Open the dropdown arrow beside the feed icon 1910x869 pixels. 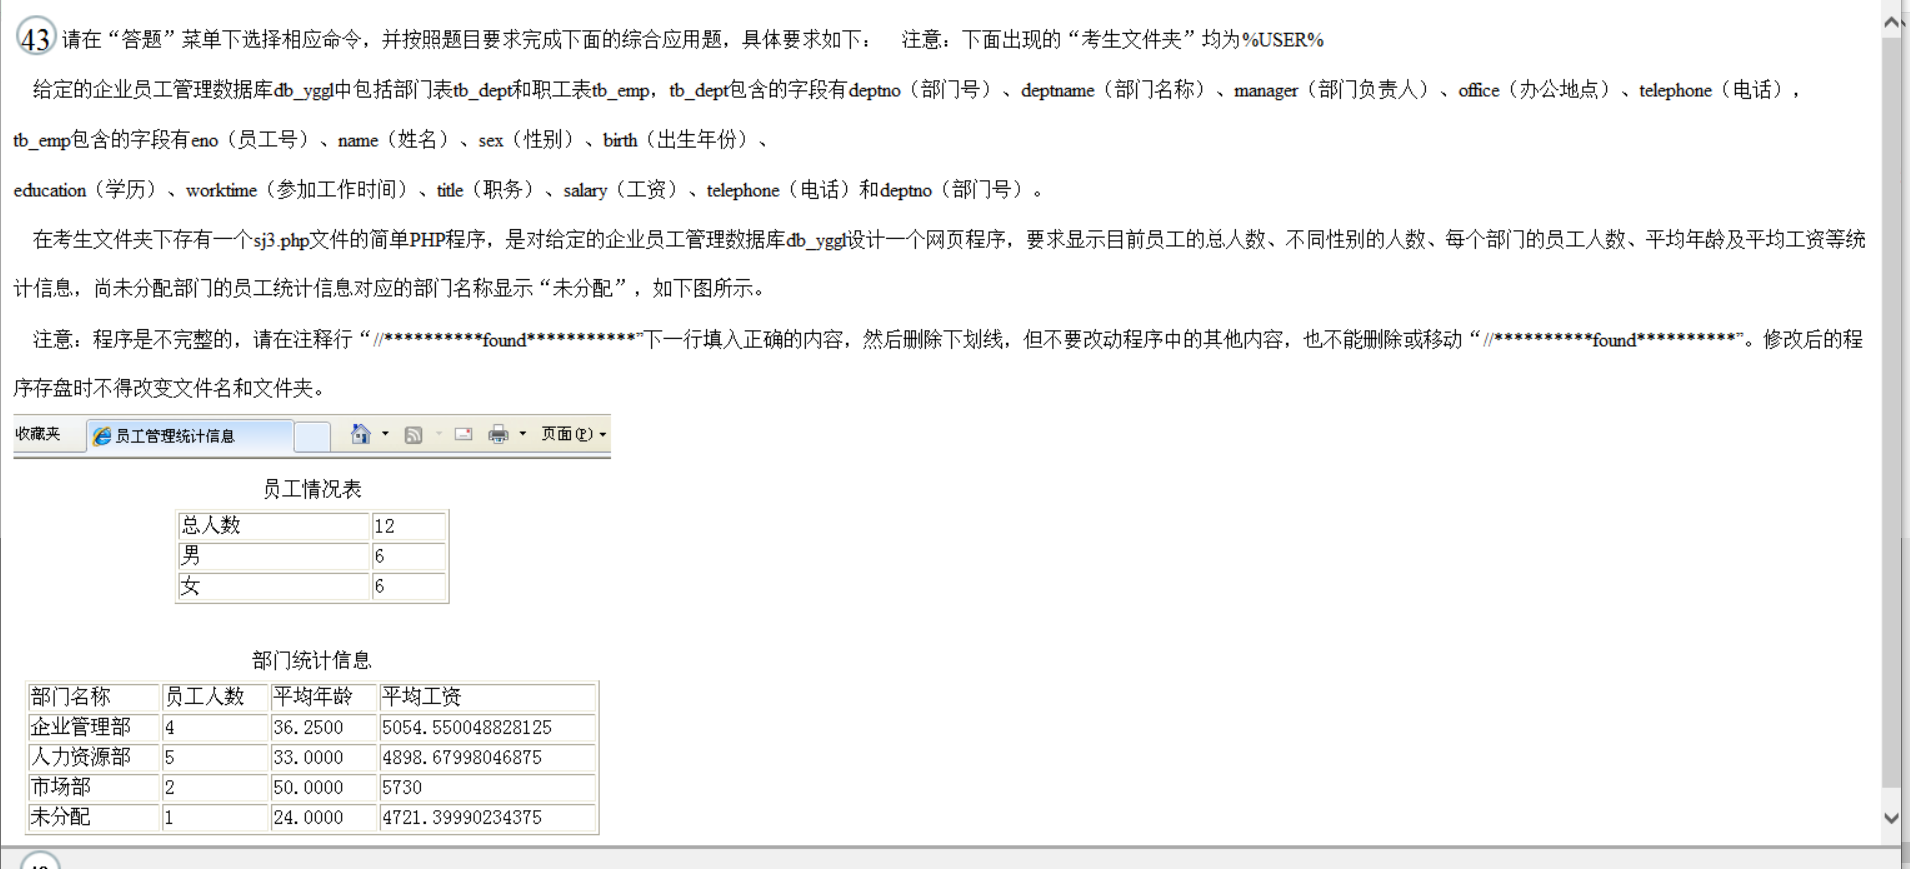437,434
